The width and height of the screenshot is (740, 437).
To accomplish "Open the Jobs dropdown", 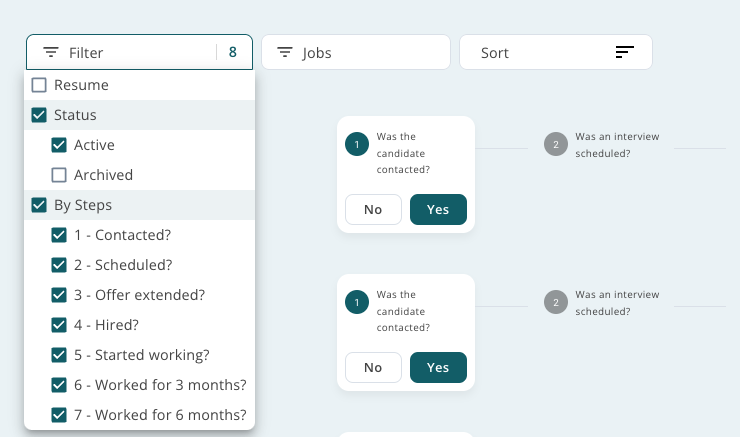I will (x=356, y=52).
